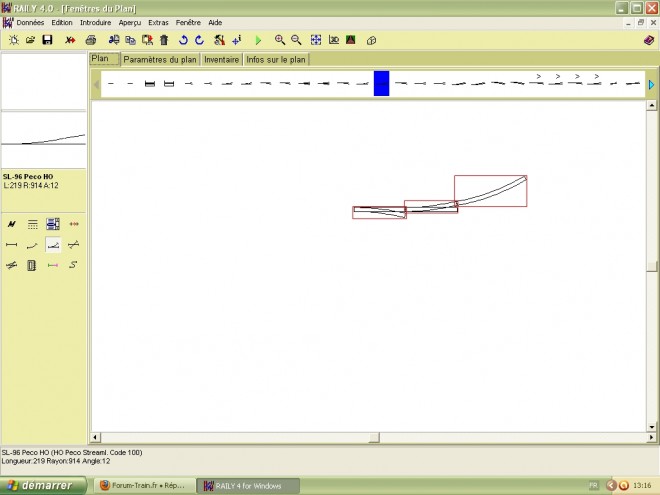Click the red and green terrain icon
This screenshot has width=660, height=495.
pyautogui.click(x=351, y=40)
